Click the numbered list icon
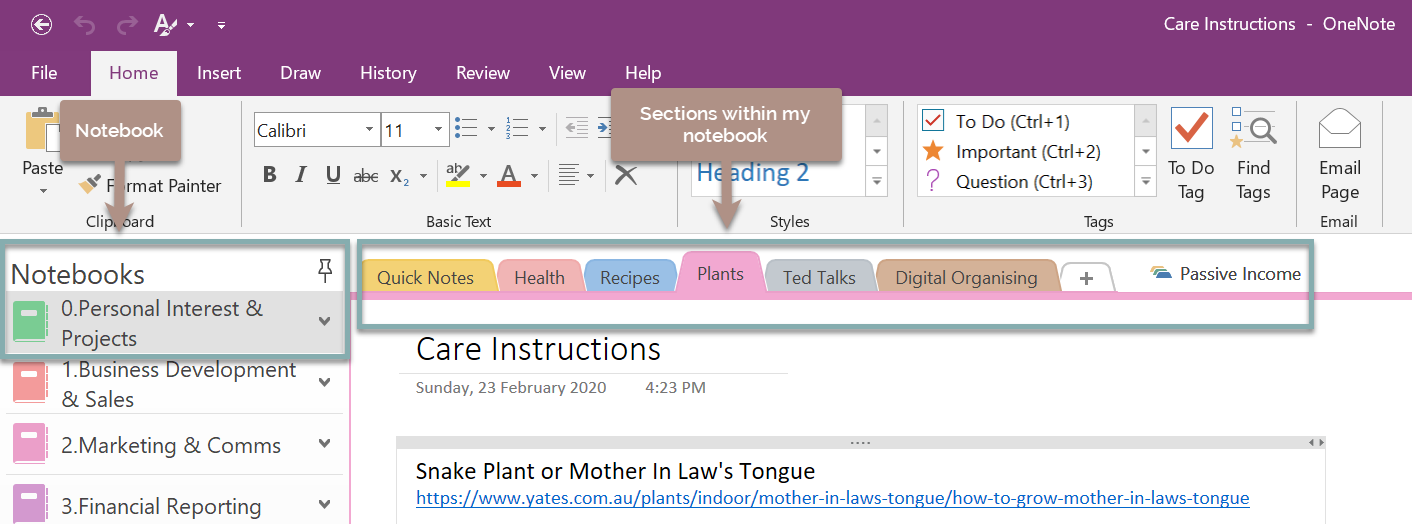 pos(517,127)
